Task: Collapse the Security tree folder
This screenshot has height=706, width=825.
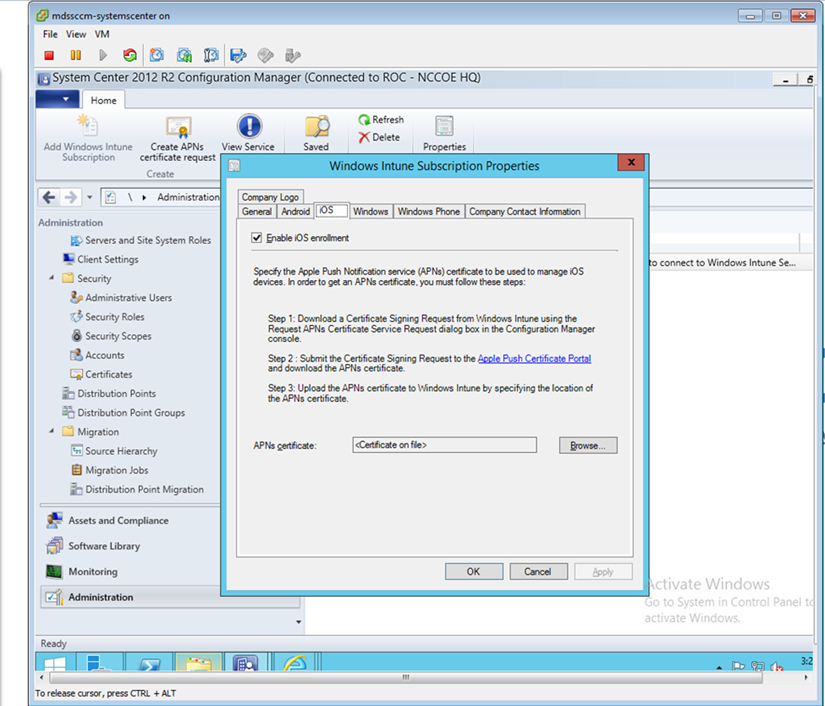Action: coord(51,277)
